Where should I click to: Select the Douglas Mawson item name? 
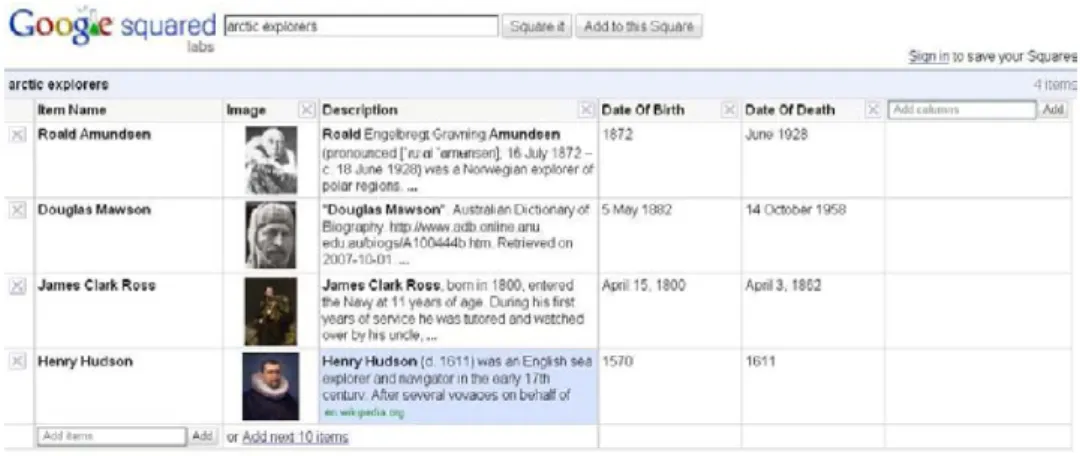click(x=94, y=209)
